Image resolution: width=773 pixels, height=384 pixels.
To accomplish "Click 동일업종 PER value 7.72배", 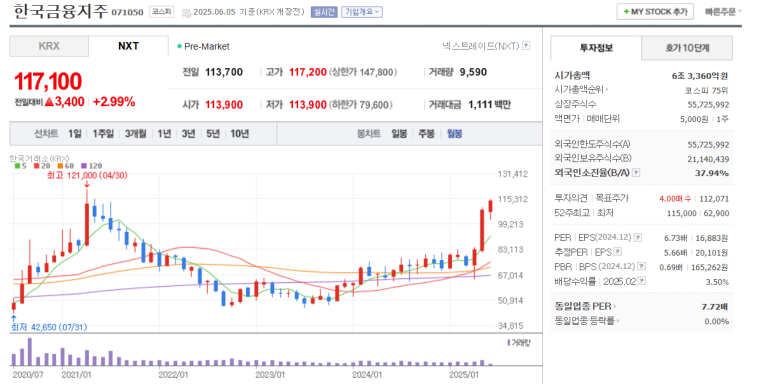I will click(715, 307).
